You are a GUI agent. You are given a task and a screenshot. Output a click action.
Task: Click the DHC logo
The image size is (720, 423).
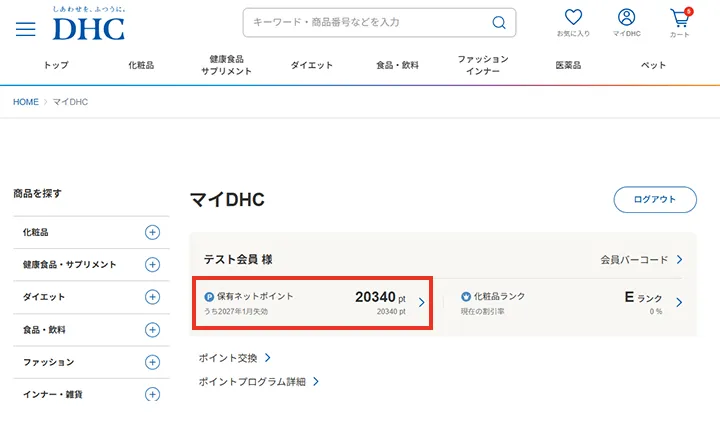(89, 27)
